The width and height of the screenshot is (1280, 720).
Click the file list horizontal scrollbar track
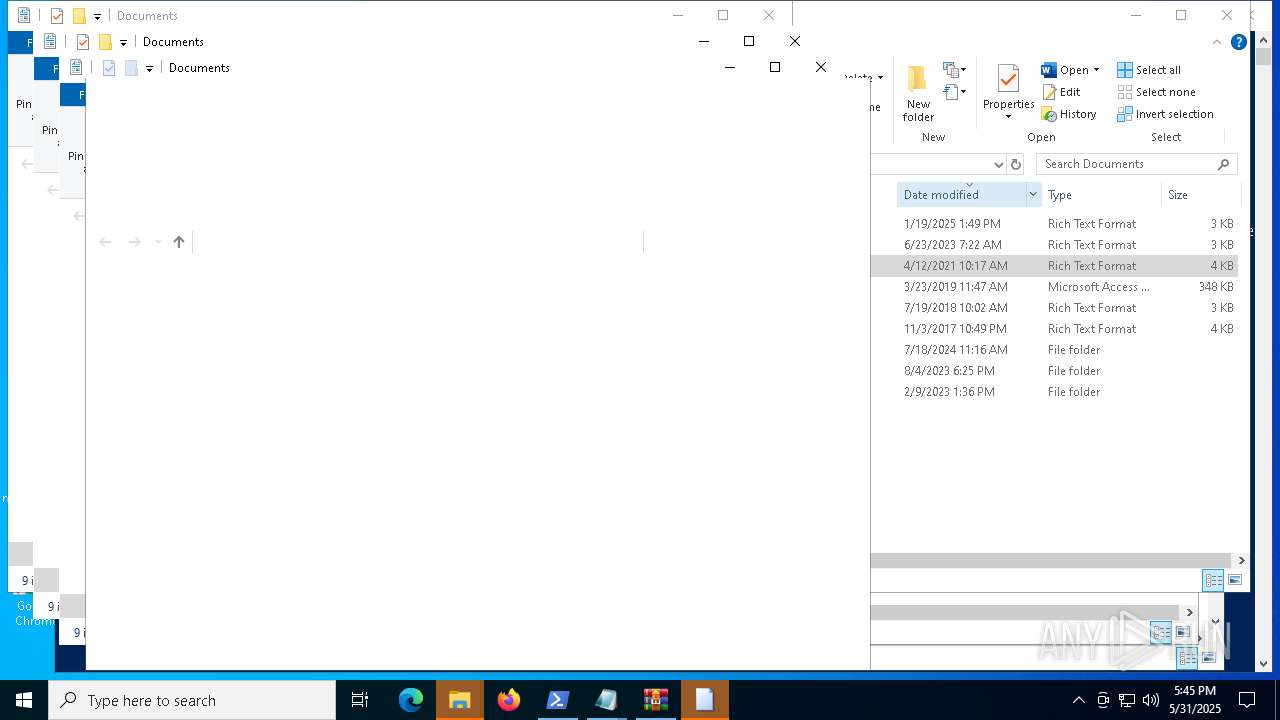(1052, 561)
